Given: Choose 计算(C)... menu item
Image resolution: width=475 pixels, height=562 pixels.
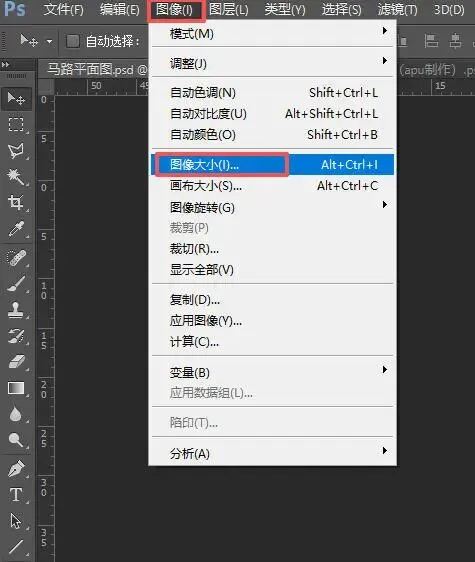Looking at the screenshot, I should [x=272, y=342].
